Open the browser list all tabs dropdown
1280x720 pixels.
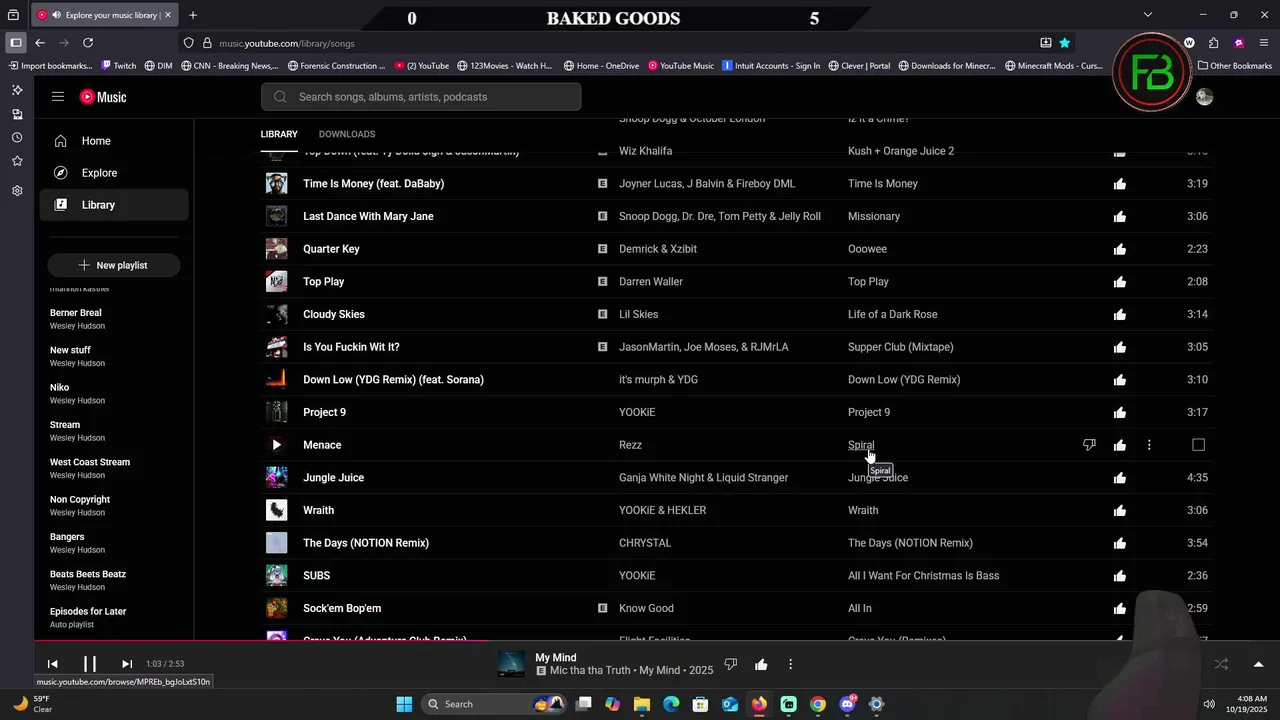click(x=1148, y=15)
